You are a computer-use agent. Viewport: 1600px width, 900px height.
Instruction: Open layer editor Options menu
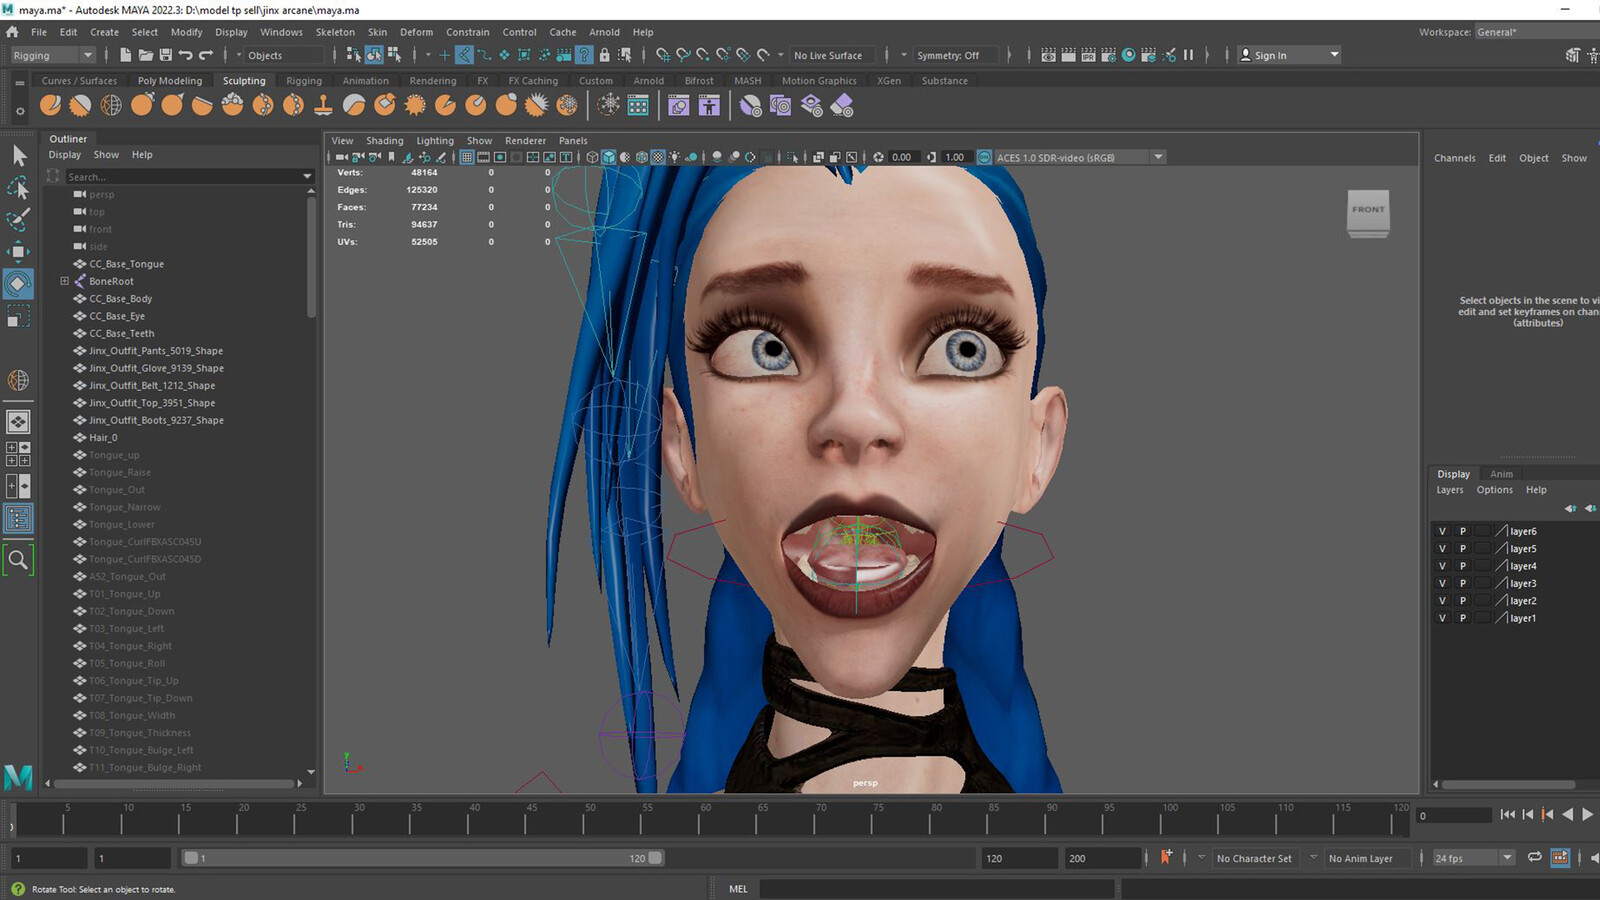point(1495,490)
